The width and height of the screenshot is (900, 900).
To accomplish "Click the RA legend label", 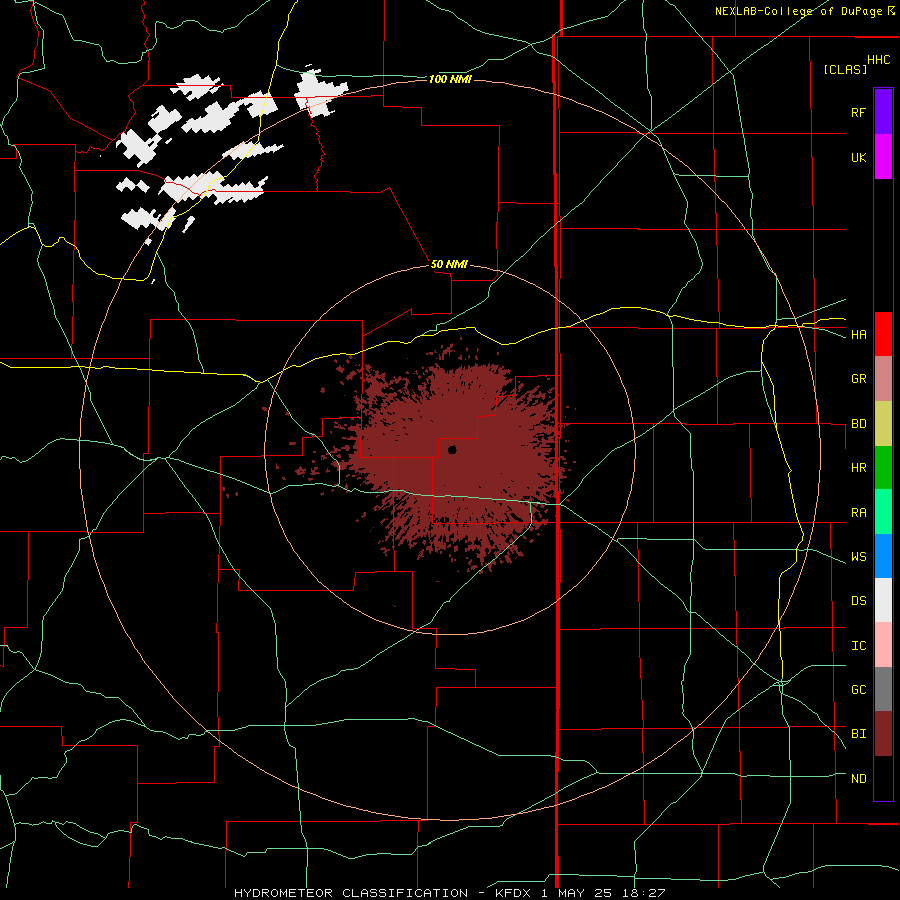I will click(858, 513).
